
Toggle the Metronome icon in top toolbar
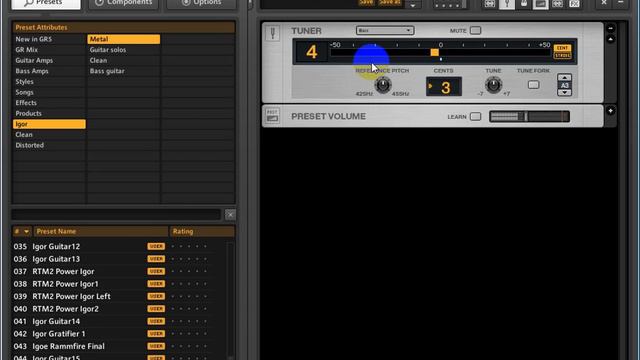[524, 4]
